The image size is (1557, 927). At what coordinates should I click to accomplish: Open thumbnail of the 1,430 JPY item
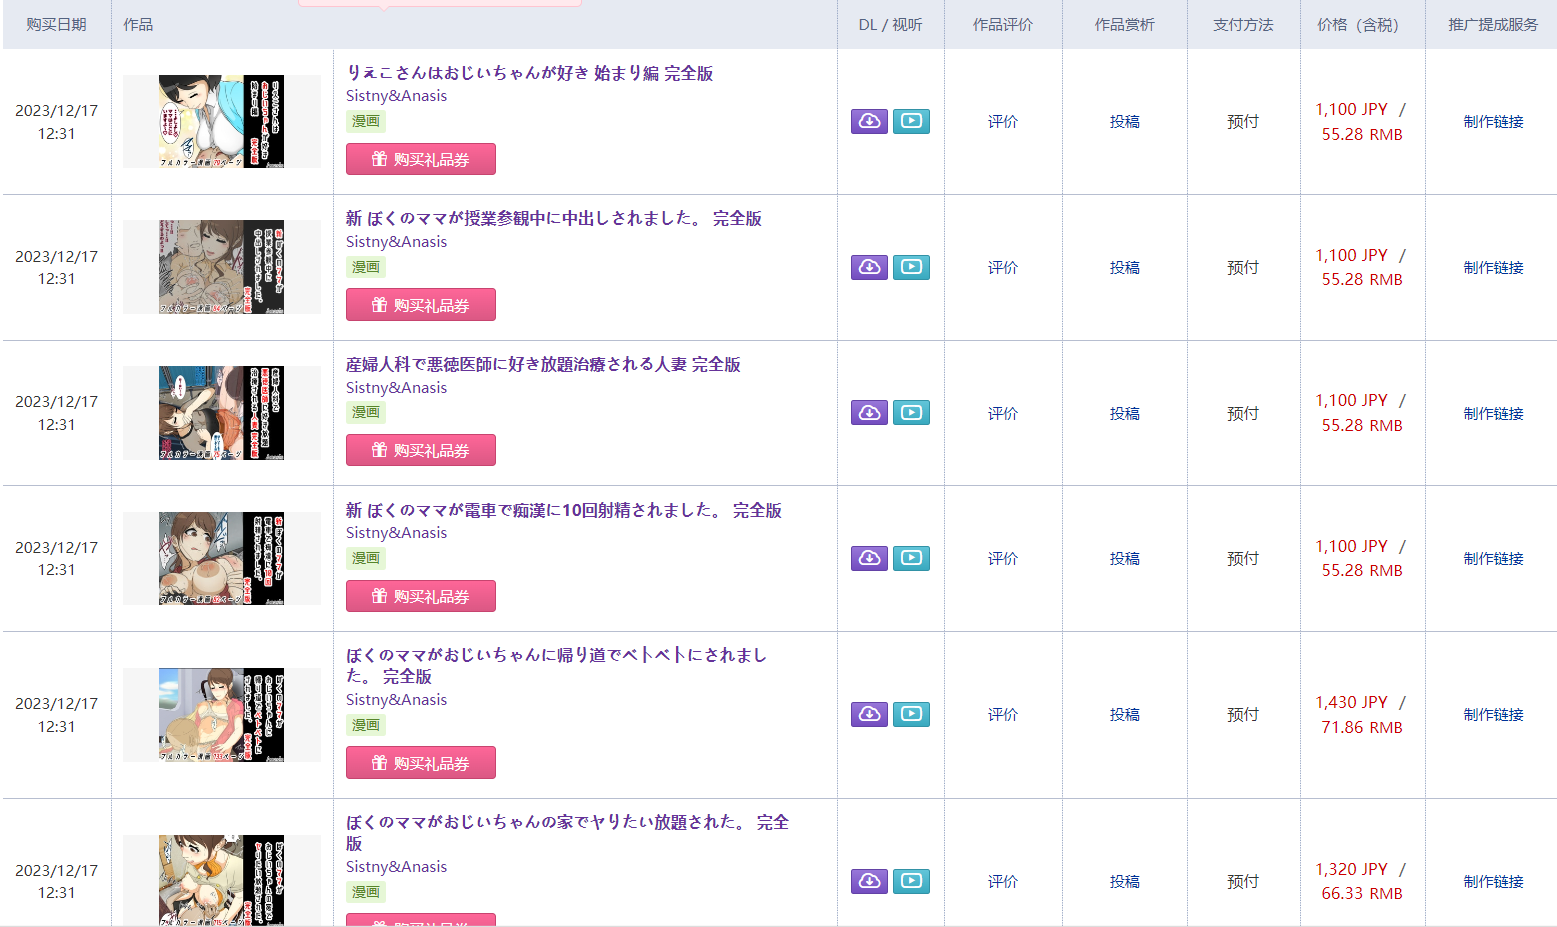point(221,714)
